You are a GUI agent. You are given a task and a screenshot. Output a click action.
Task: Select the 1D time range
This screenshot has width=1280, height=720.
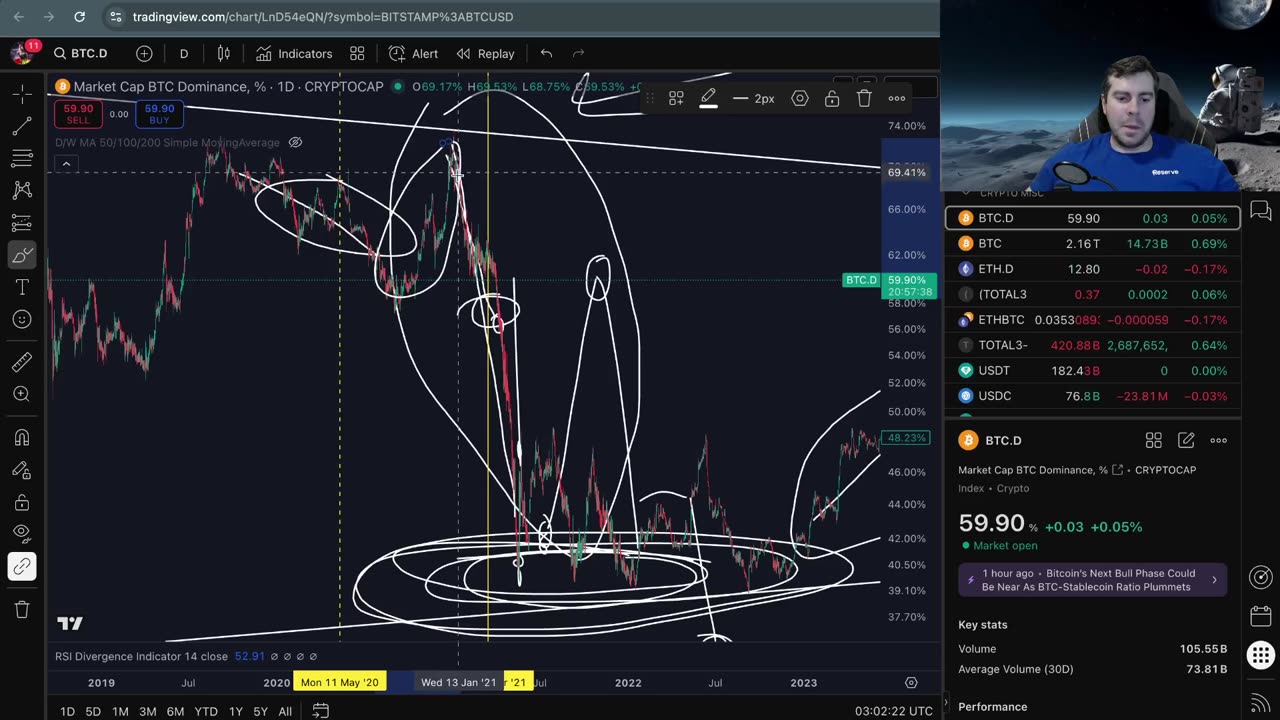[67, 711]
